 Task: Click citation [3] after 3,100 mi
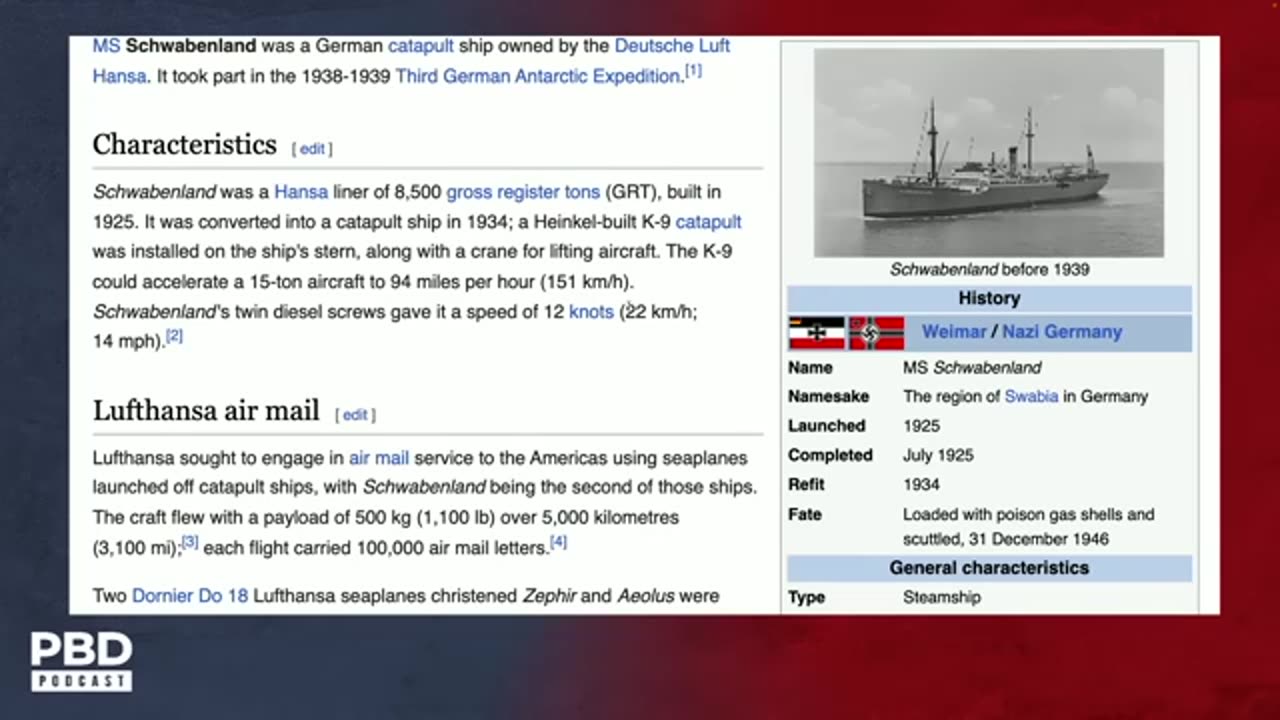tap(190, 543)
